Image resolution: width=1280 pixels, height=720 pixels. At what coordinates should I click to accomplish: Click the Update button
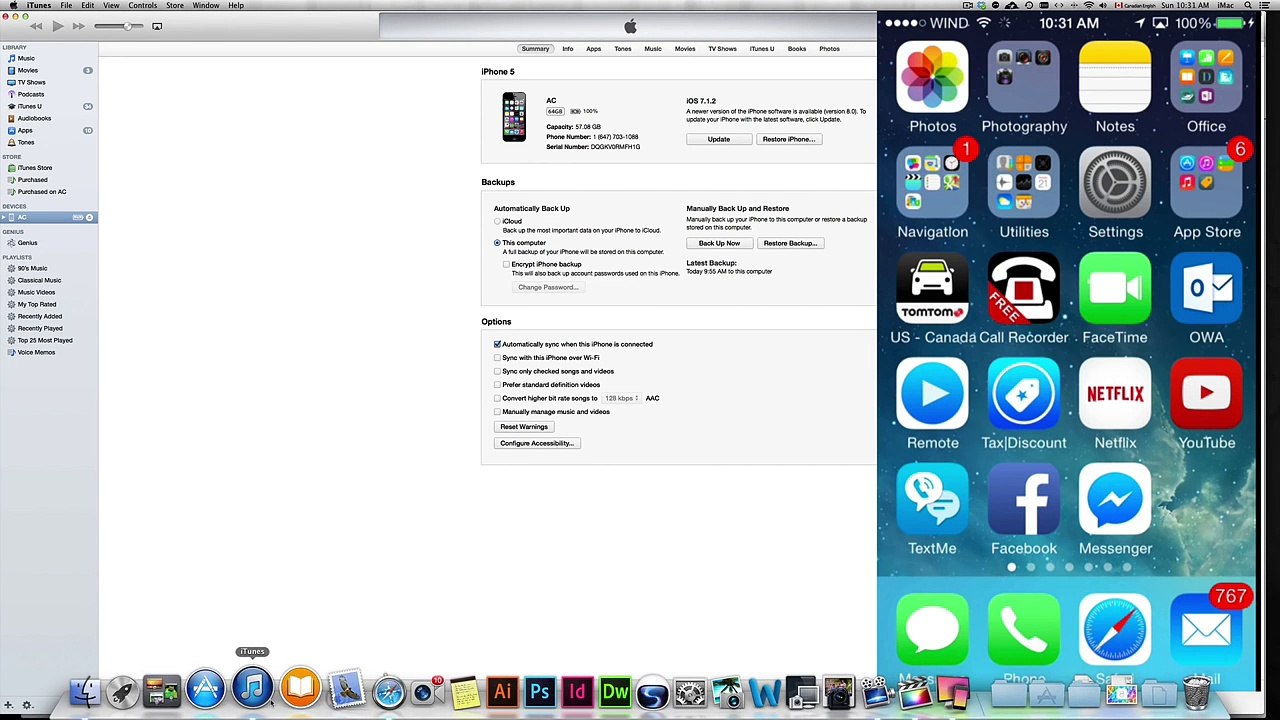[x=718, y=139]
